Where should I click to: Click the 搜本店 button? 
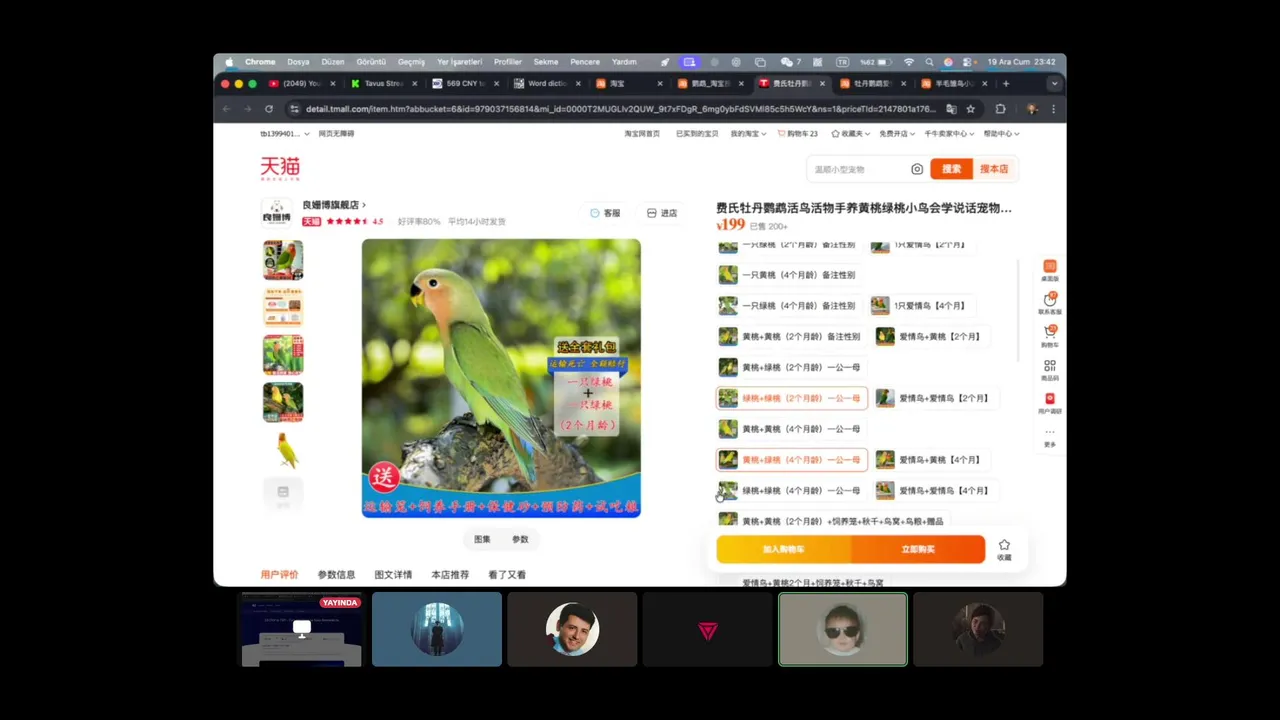tap(994, 169)
